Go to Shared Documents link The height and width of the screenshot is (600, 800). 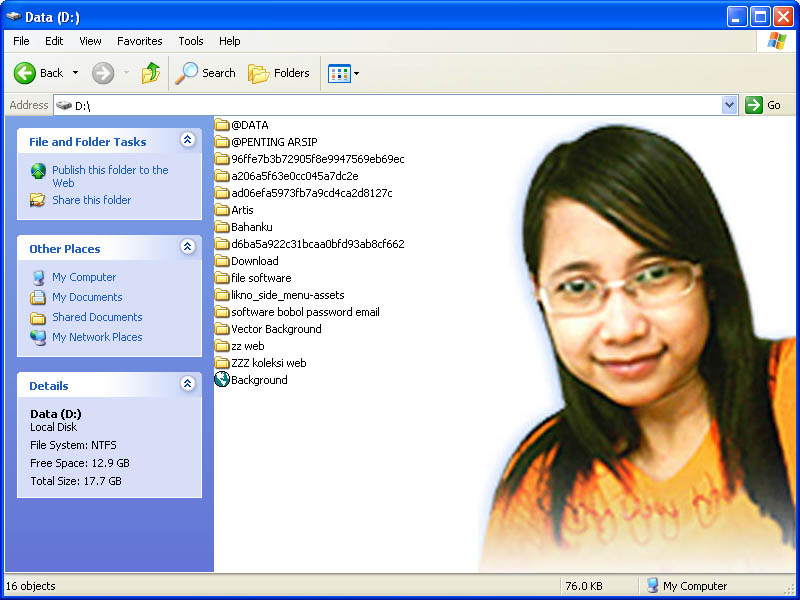(97, 317)
